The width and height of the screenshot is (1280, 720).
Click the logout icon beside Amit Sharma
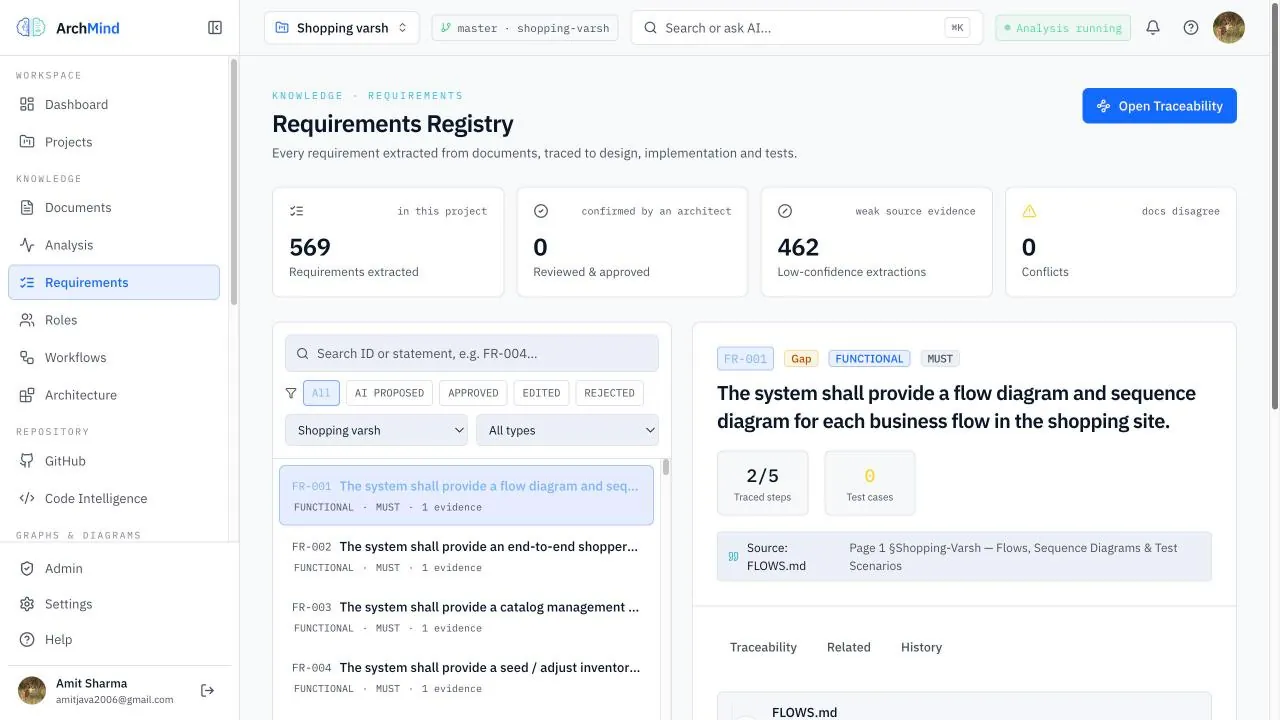point(207,690)
